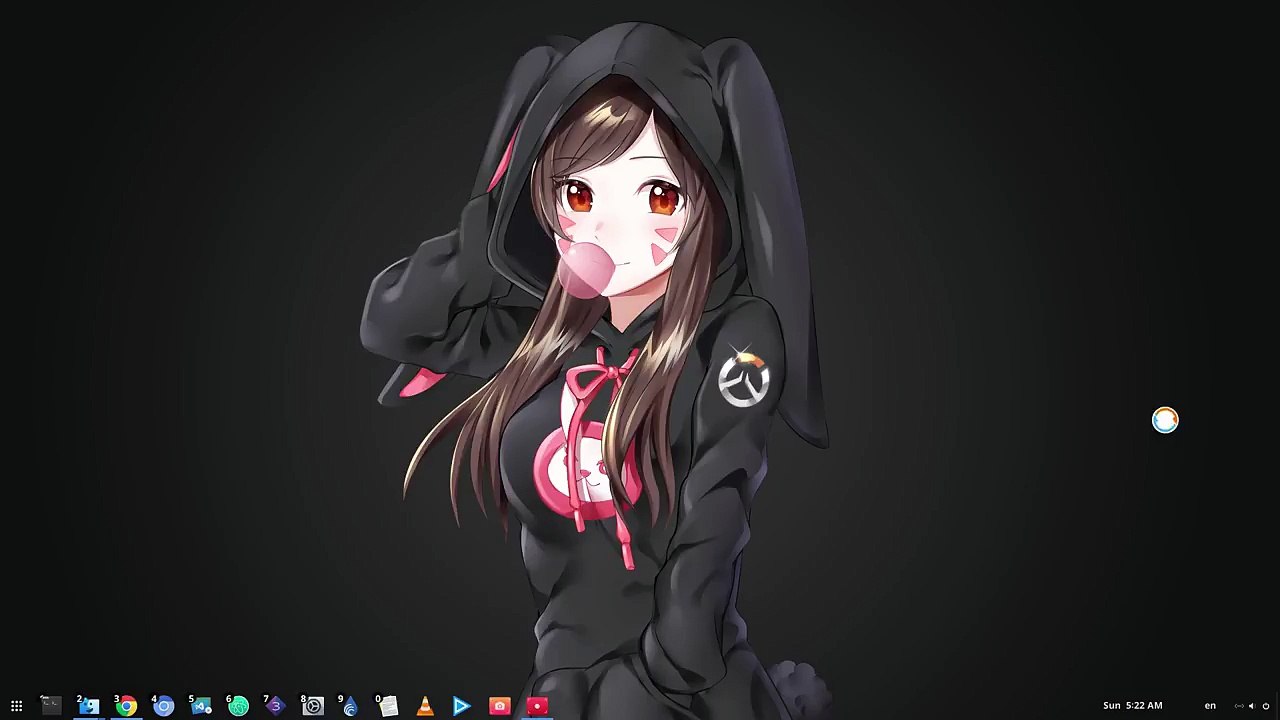Open the power menu icon
This screenshot has height=720, width=1280.
pyautogui.click(x=1265, y=706)
